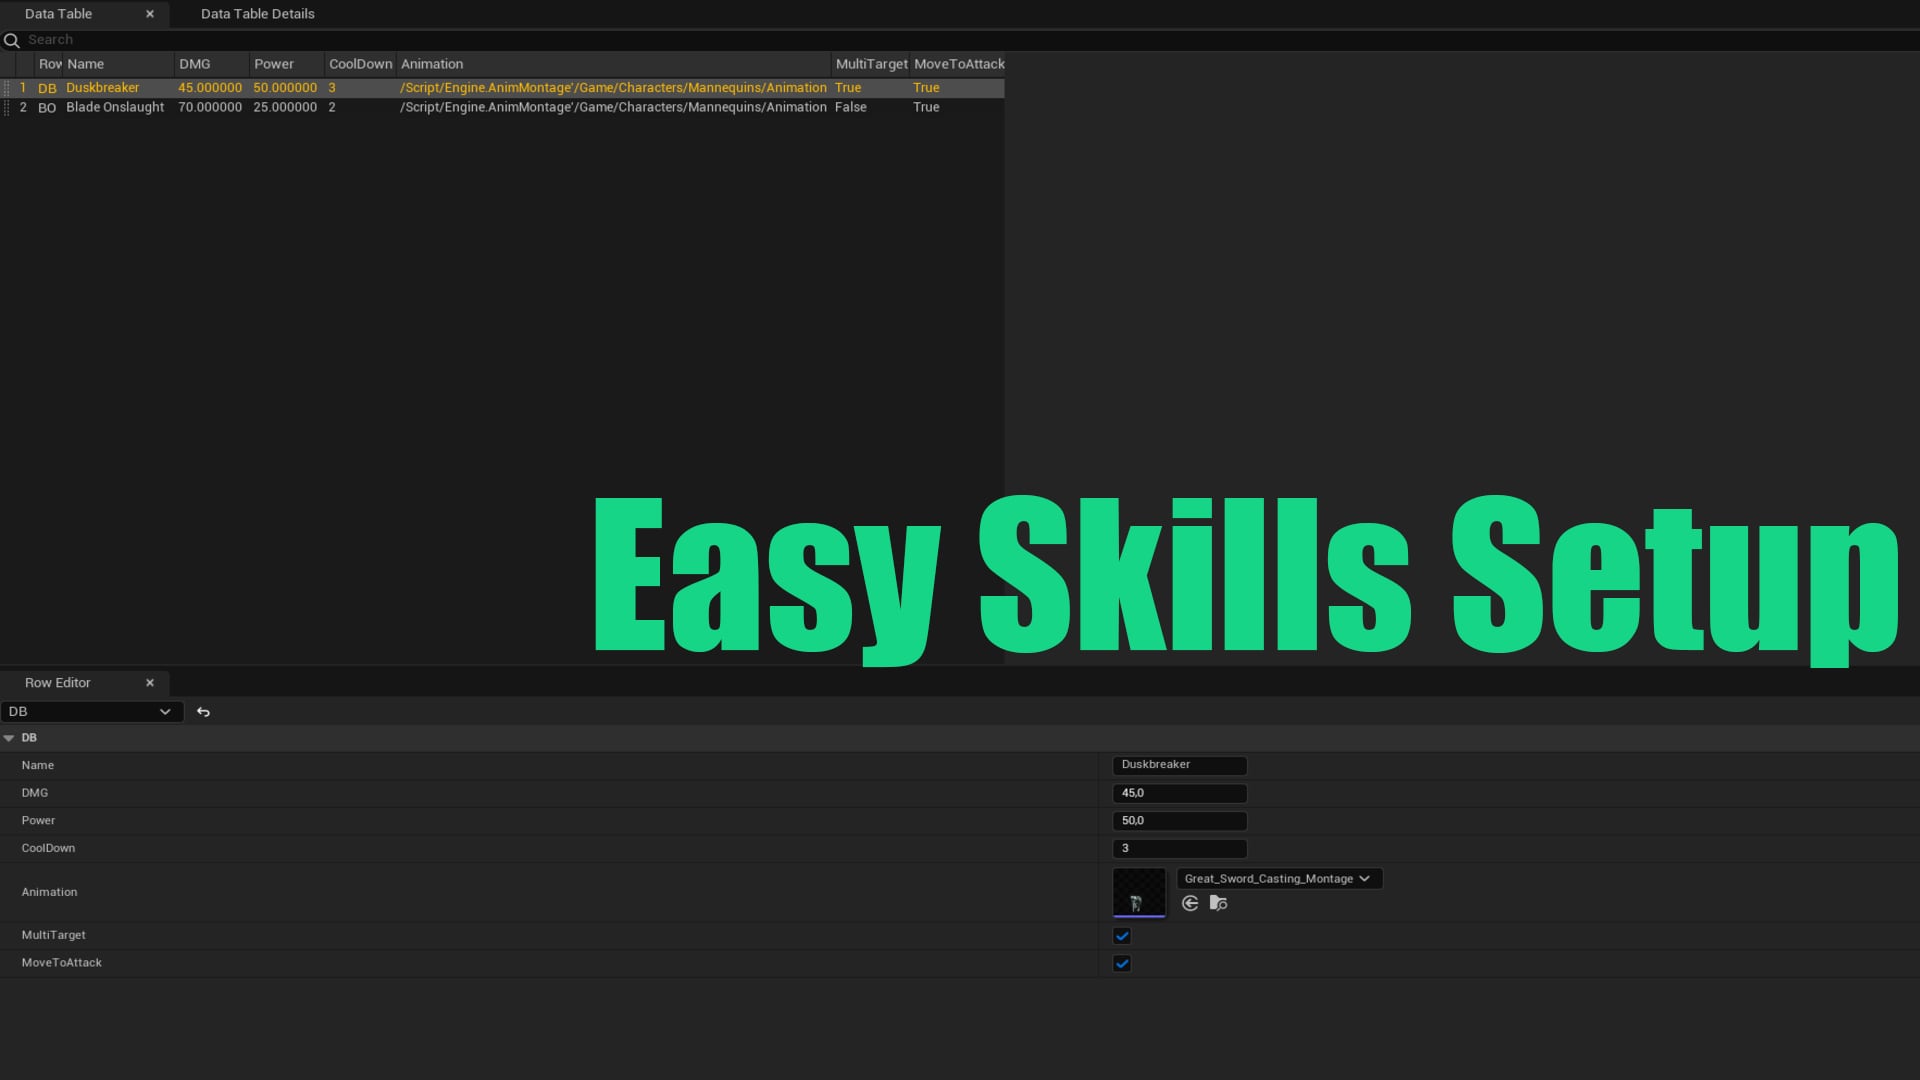The width and height of the screenshot is (1920, 1080).
Task: Click the Animation montage thumbnail preview
Action: click(1139, 892)
